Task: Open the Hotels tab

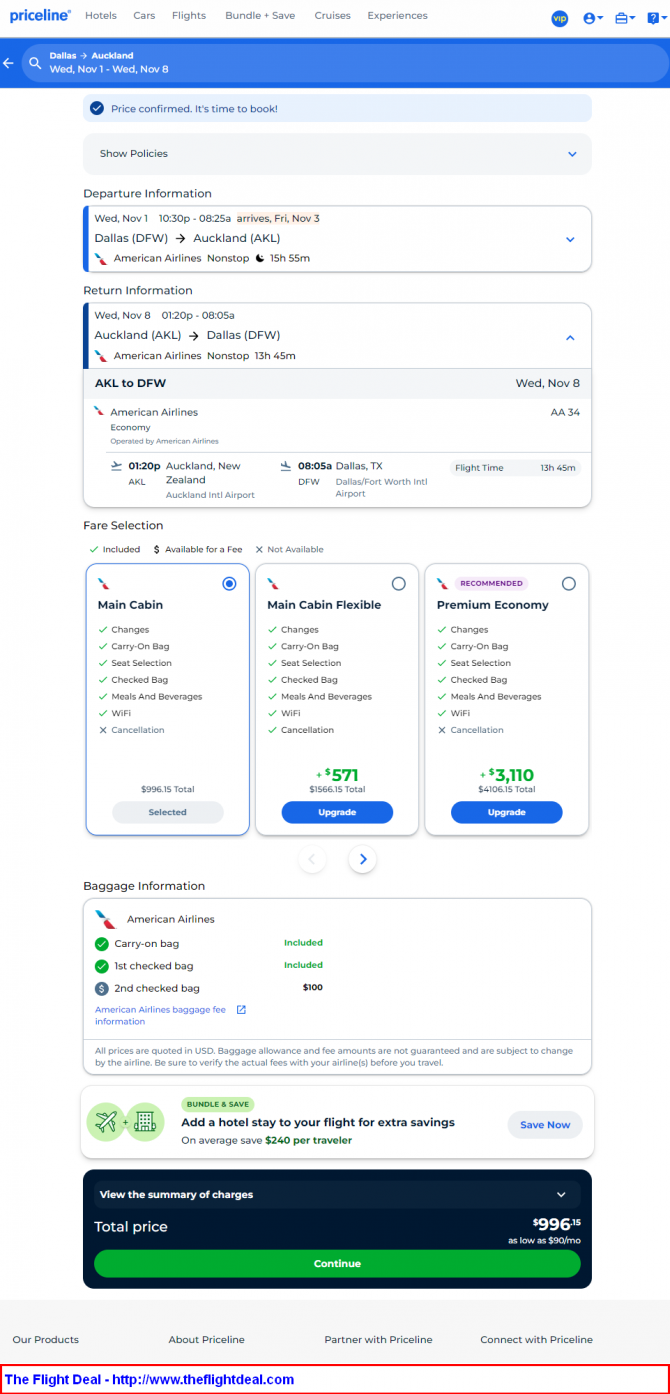Action: point(101,16)
